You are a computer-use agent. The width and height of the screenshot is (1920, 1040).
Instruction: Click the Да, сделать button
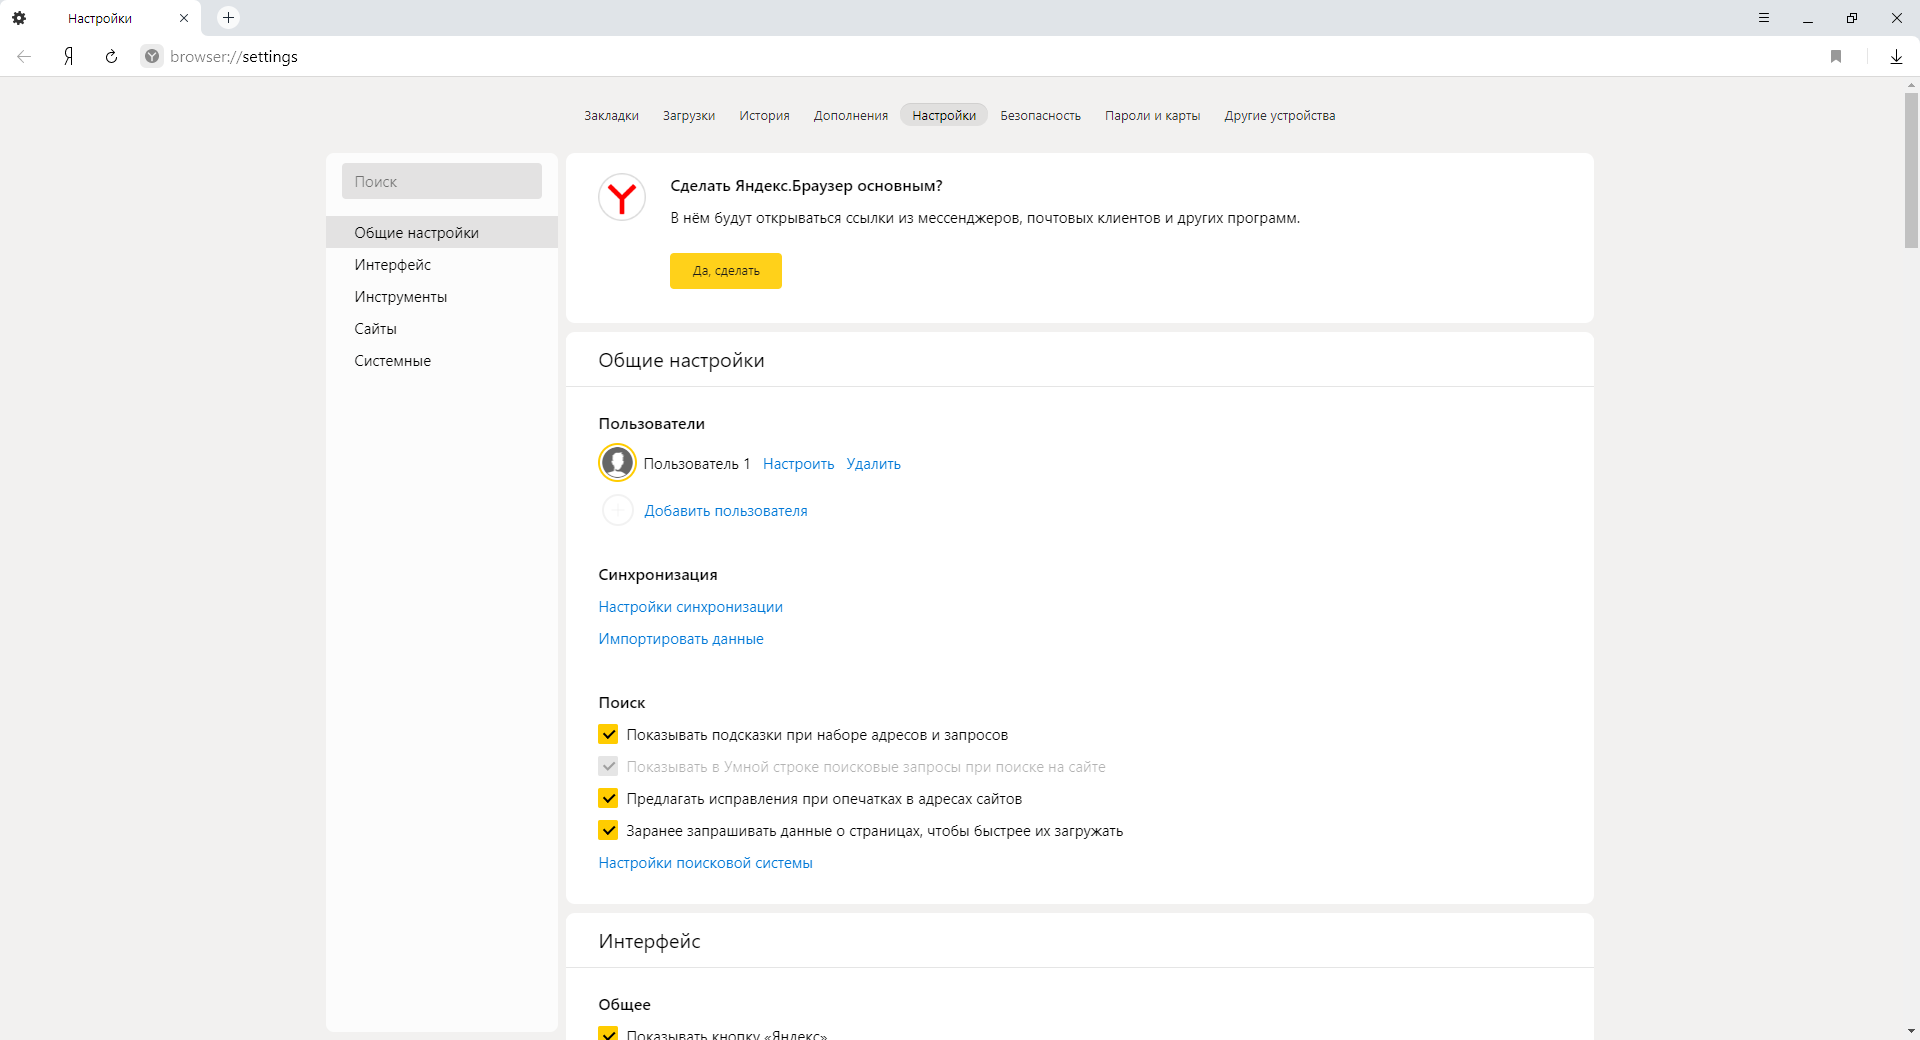click(x=726, y=271)
